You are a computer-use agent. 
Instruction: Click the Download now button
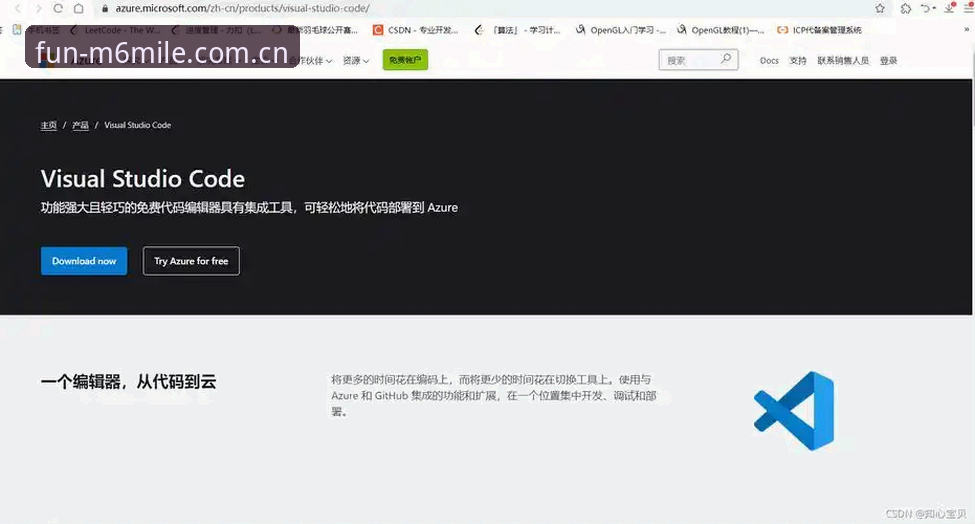(x=84, y=261)
